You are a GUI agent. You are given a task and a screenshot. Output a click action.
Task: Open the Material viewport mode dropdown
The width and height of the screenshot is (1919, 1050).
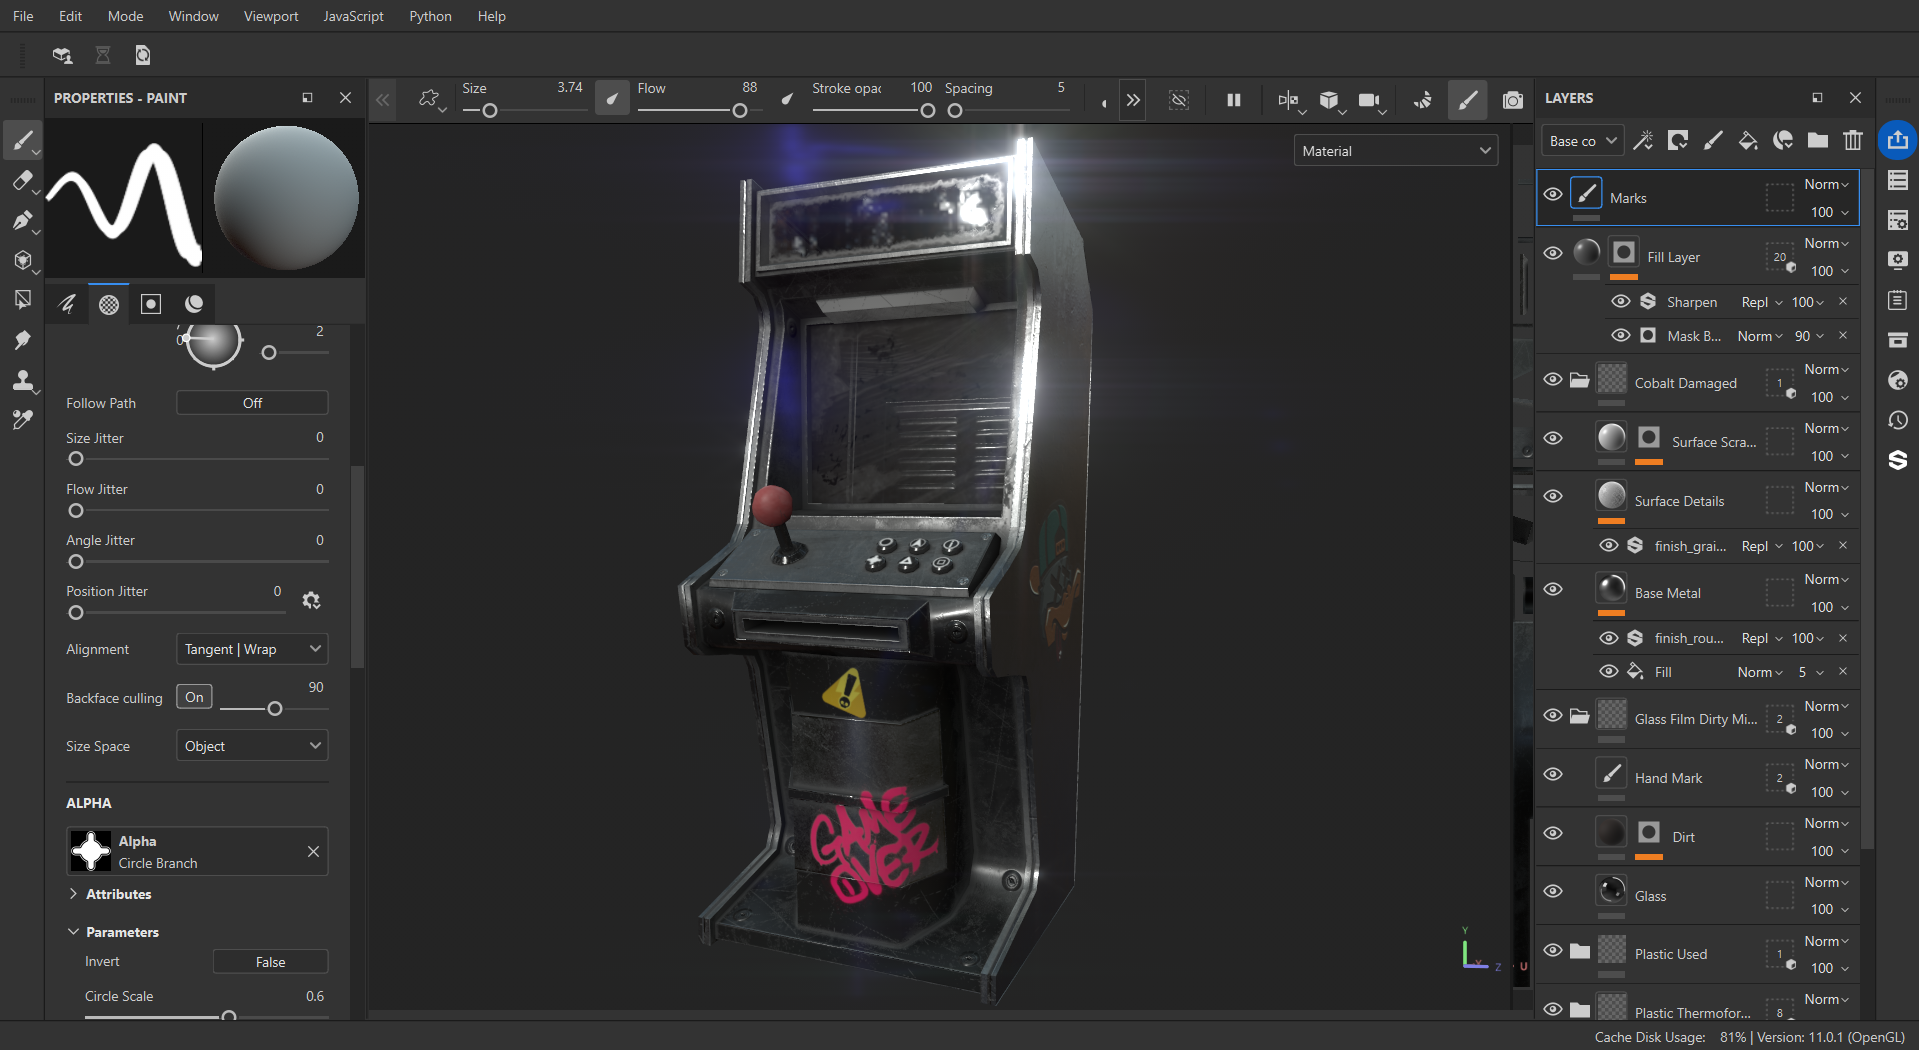point(1395,151)
